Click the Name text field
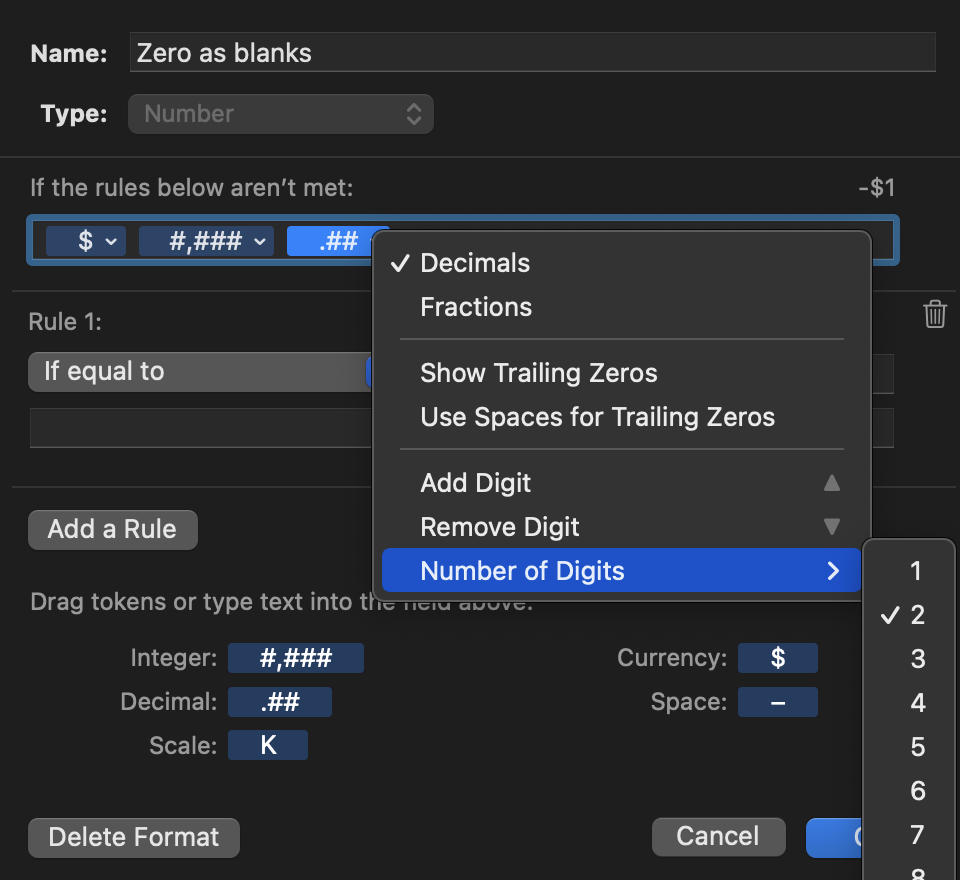Screen dimensions: 960x880 [532, 53]
